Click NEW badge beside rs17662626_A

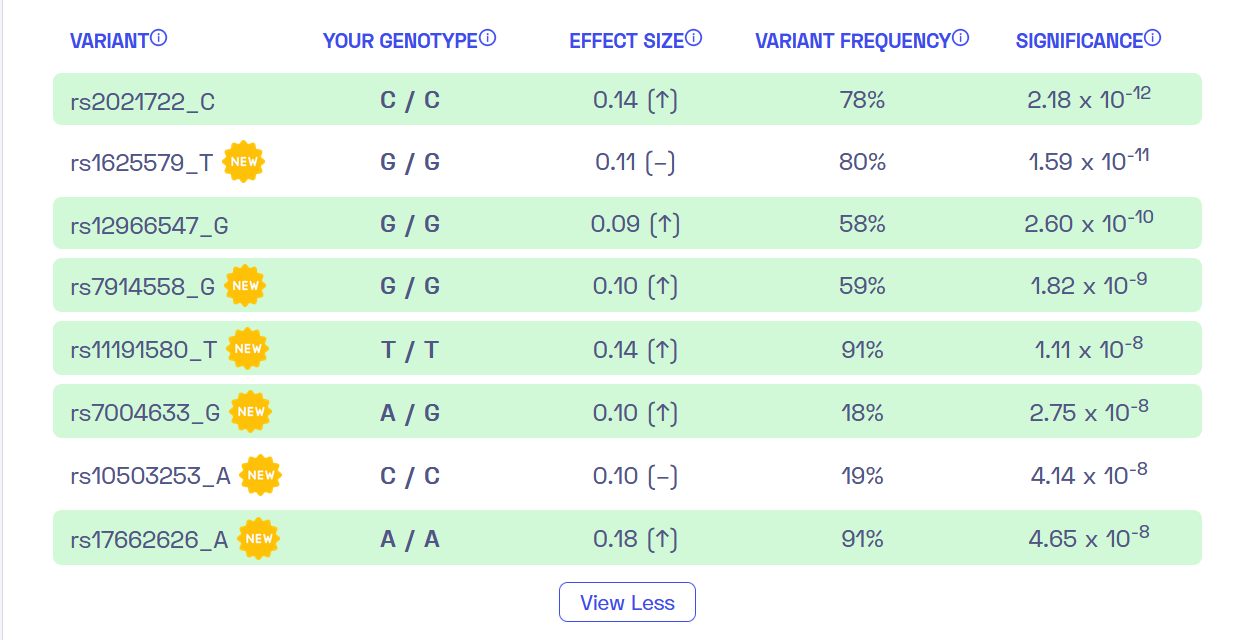pyautogui.click(x=259, y=538)
